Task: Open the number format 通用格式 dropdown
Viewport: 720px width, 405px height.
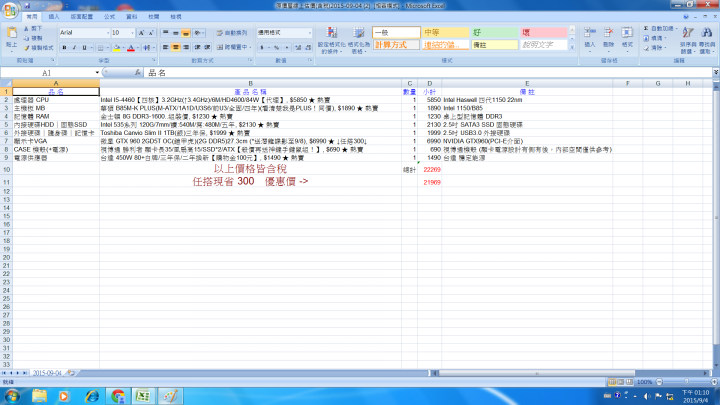Action: 310,33
